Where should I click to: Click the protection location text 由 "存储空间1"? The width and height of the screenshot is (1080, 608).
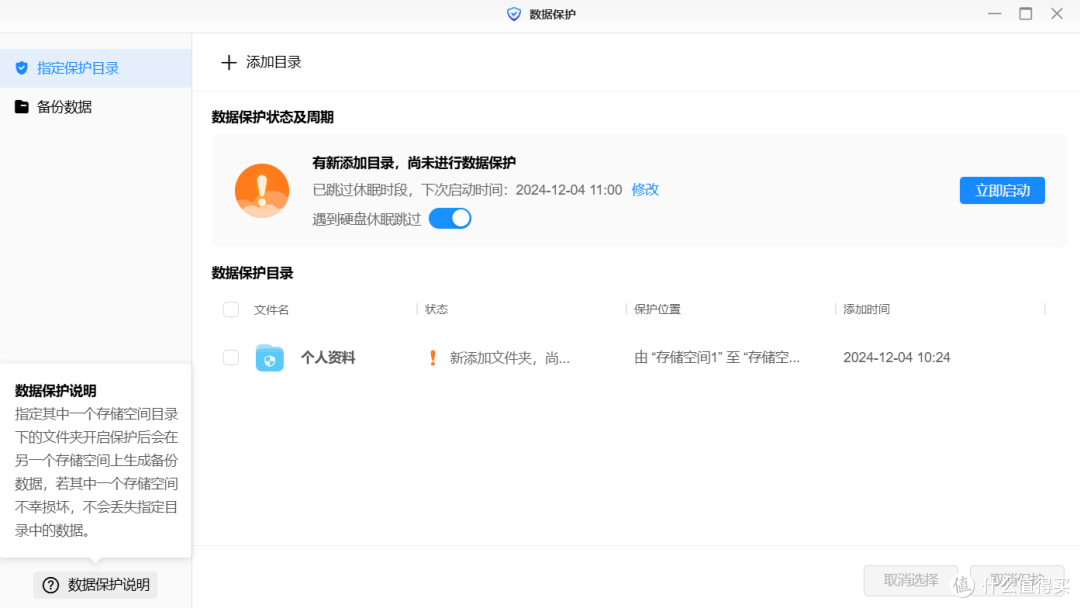tap(717, 357)
